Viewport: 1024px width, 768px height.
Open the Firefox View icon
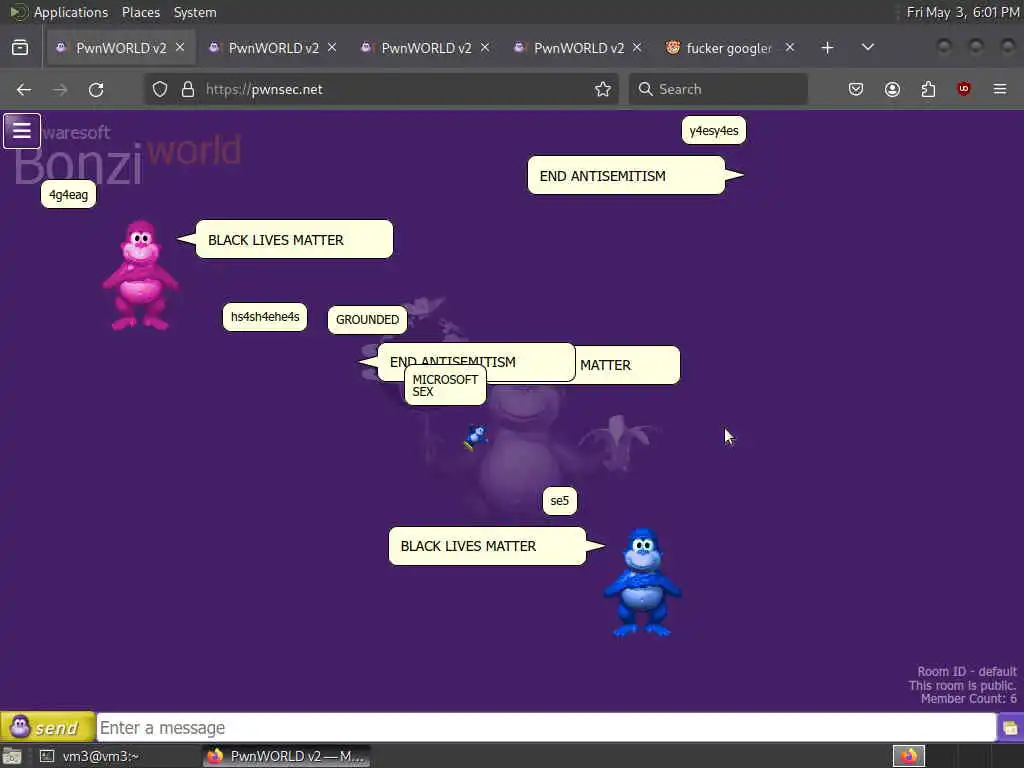pos(20,48)
